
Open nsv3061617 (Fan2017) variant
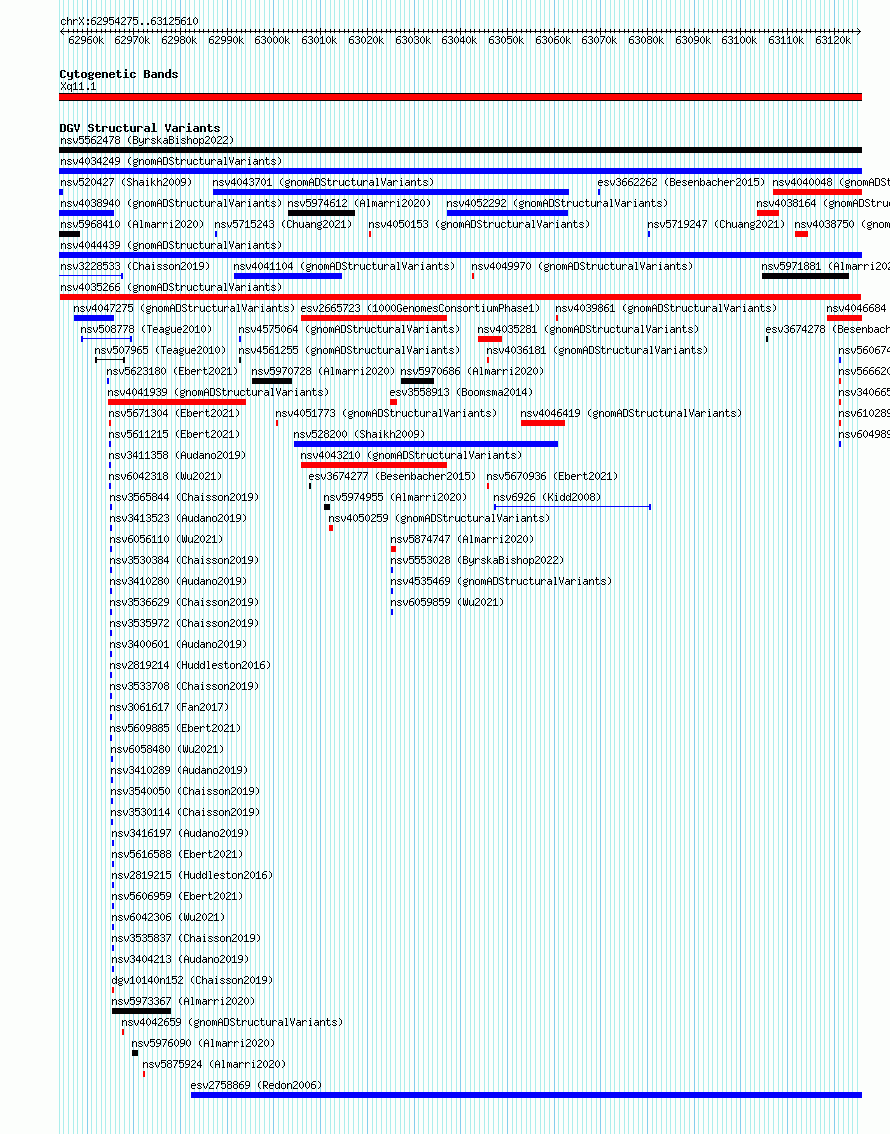tap(169, 707)
